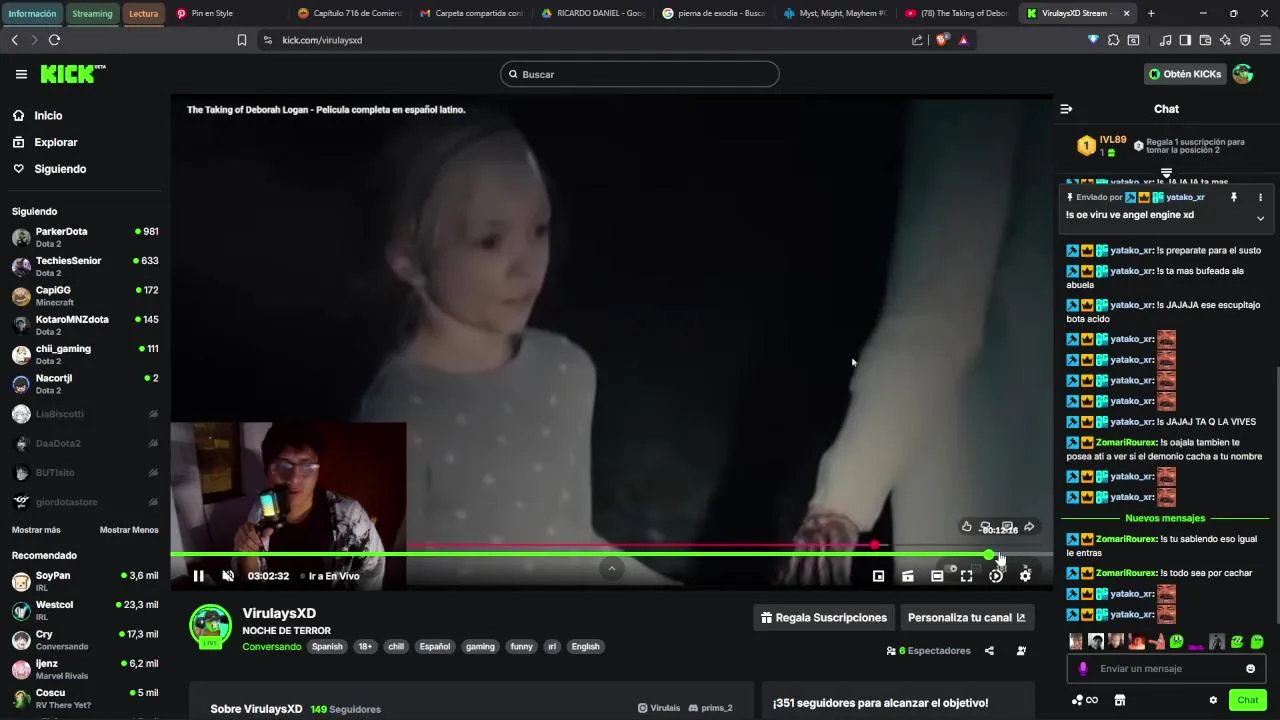This screenshot has width=1280, height=720.
Task: Open chat settings gear
Action: (x=1213, y=700)
